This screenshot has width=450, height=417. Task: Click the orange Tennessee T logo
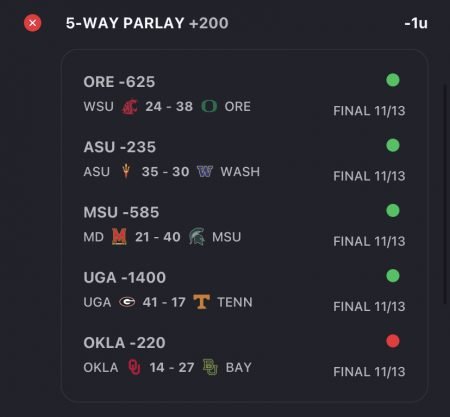click(202, 302)
